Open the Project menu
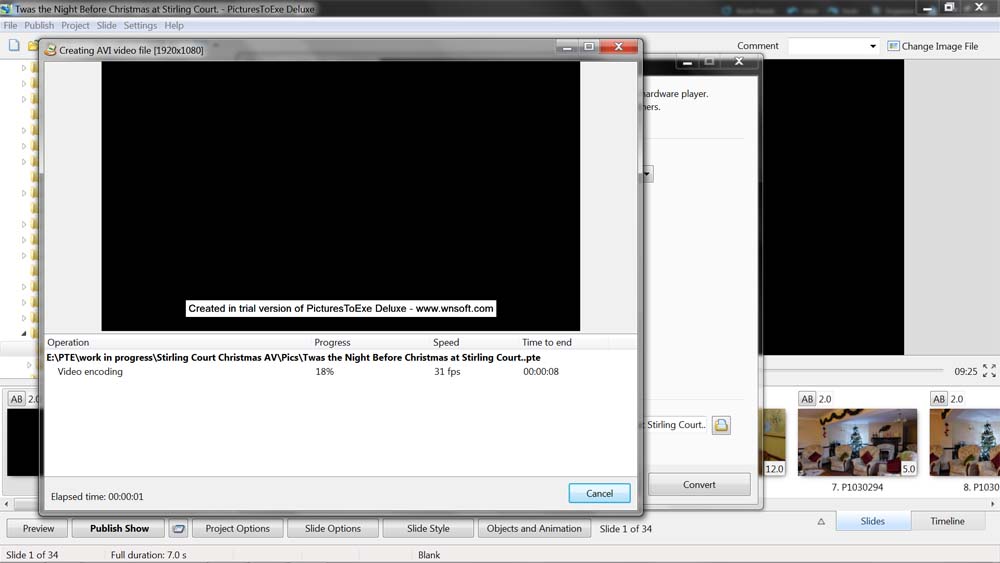The image size is (1000, 563). pyautogui.click(x=75, y=26)
